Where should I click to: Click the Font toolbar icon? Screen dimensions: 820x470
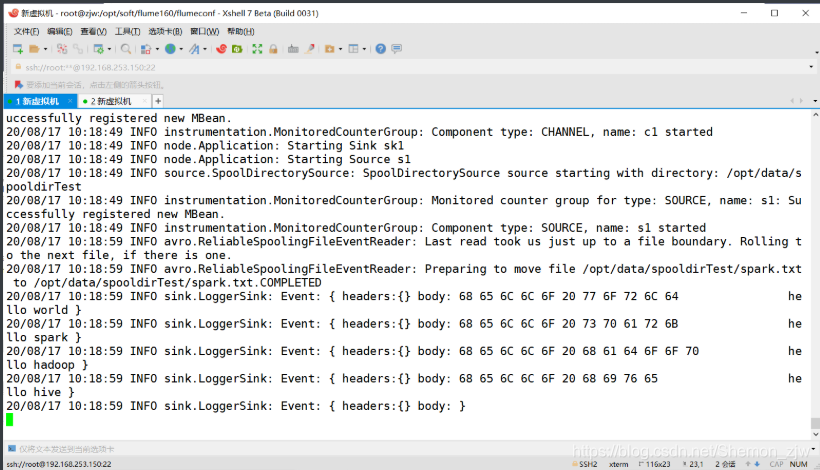(x=194, y=49)
